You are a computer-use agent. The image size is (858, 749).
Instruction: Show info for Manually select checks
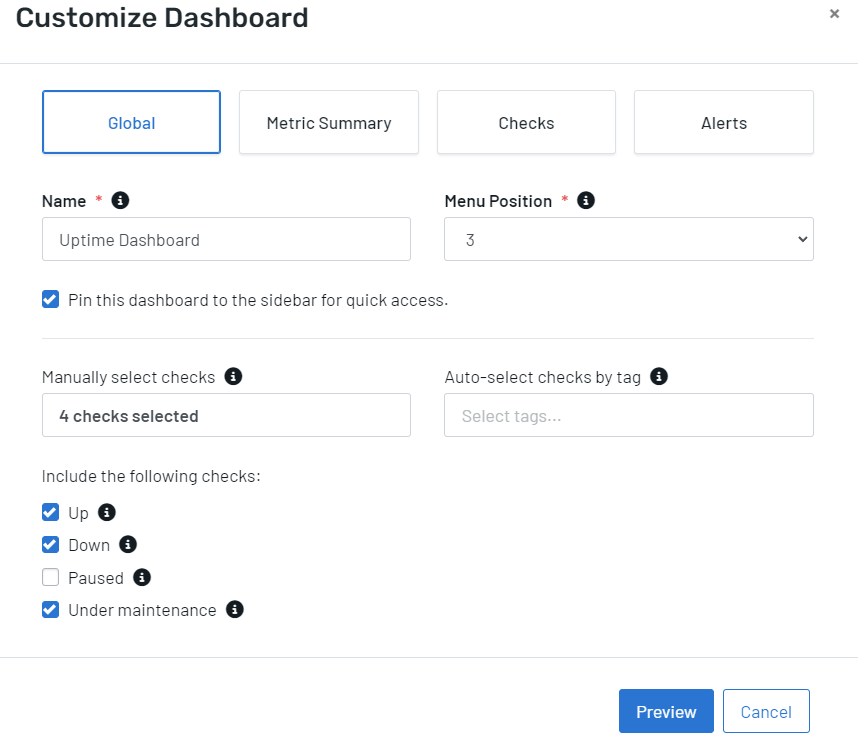tap(233, 376)
